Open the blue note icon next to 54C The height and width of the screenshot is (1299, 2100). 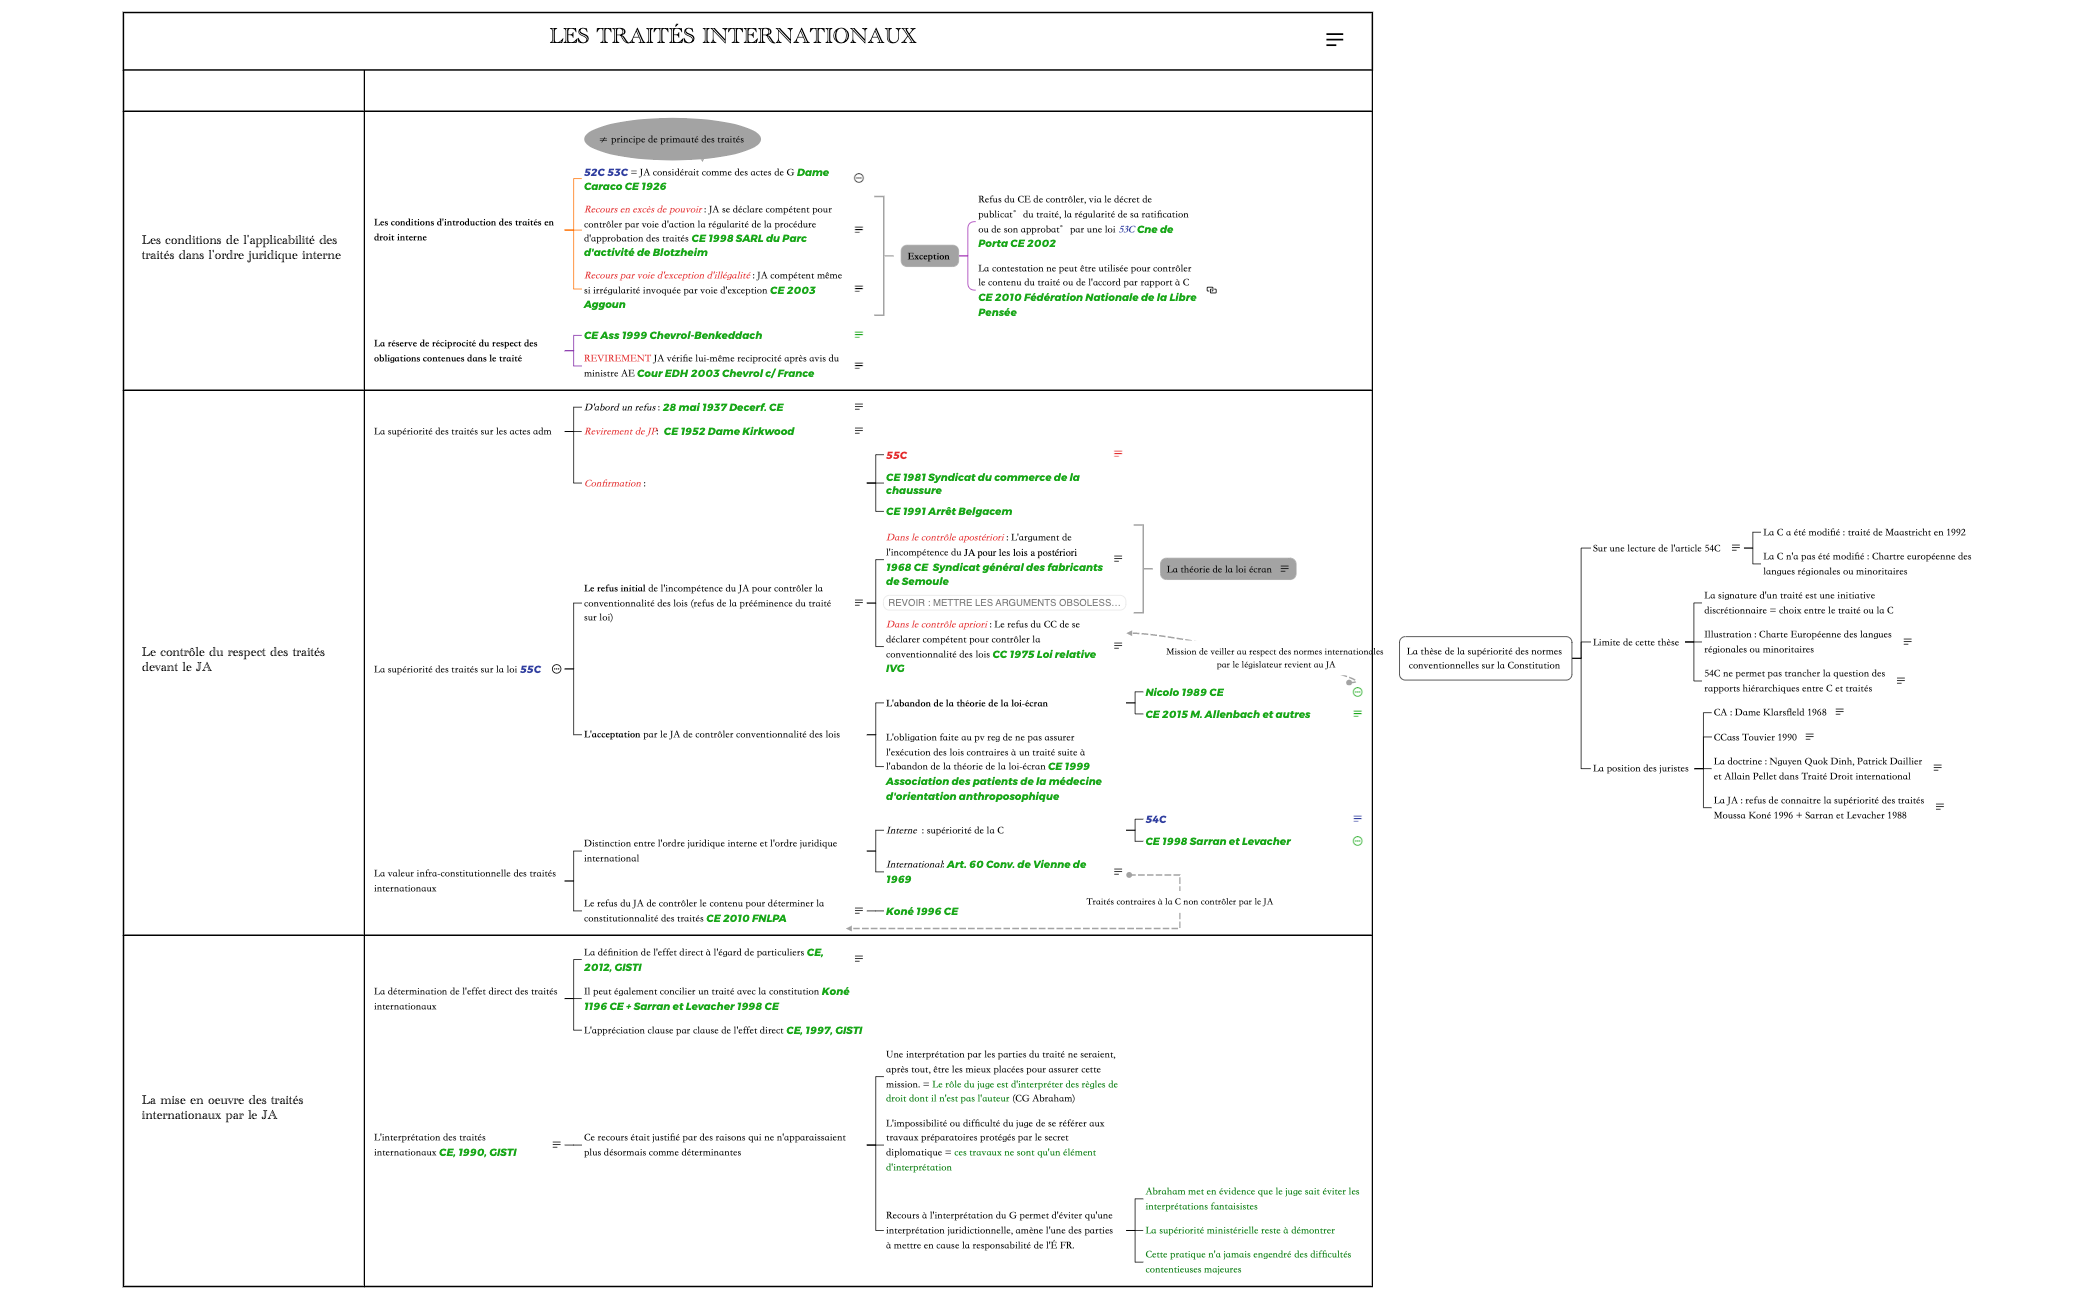point(1357,819)
